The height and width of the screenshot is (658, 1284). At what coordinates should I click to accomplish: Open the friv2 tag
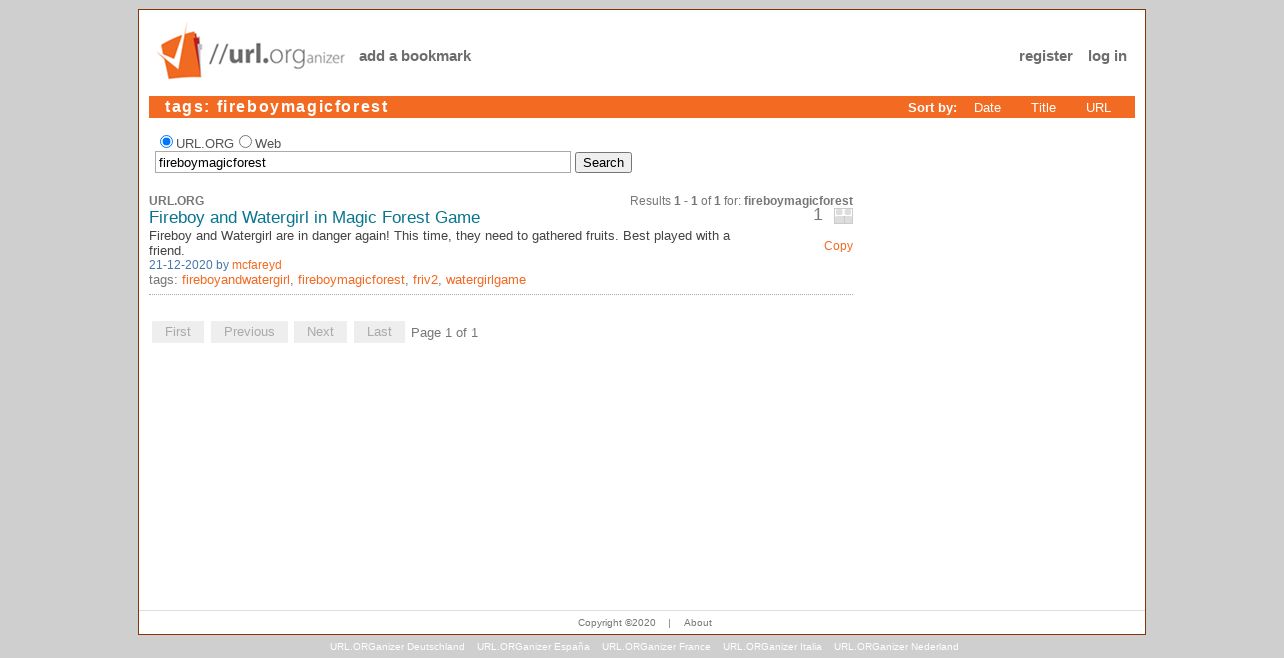click(425, 280)
